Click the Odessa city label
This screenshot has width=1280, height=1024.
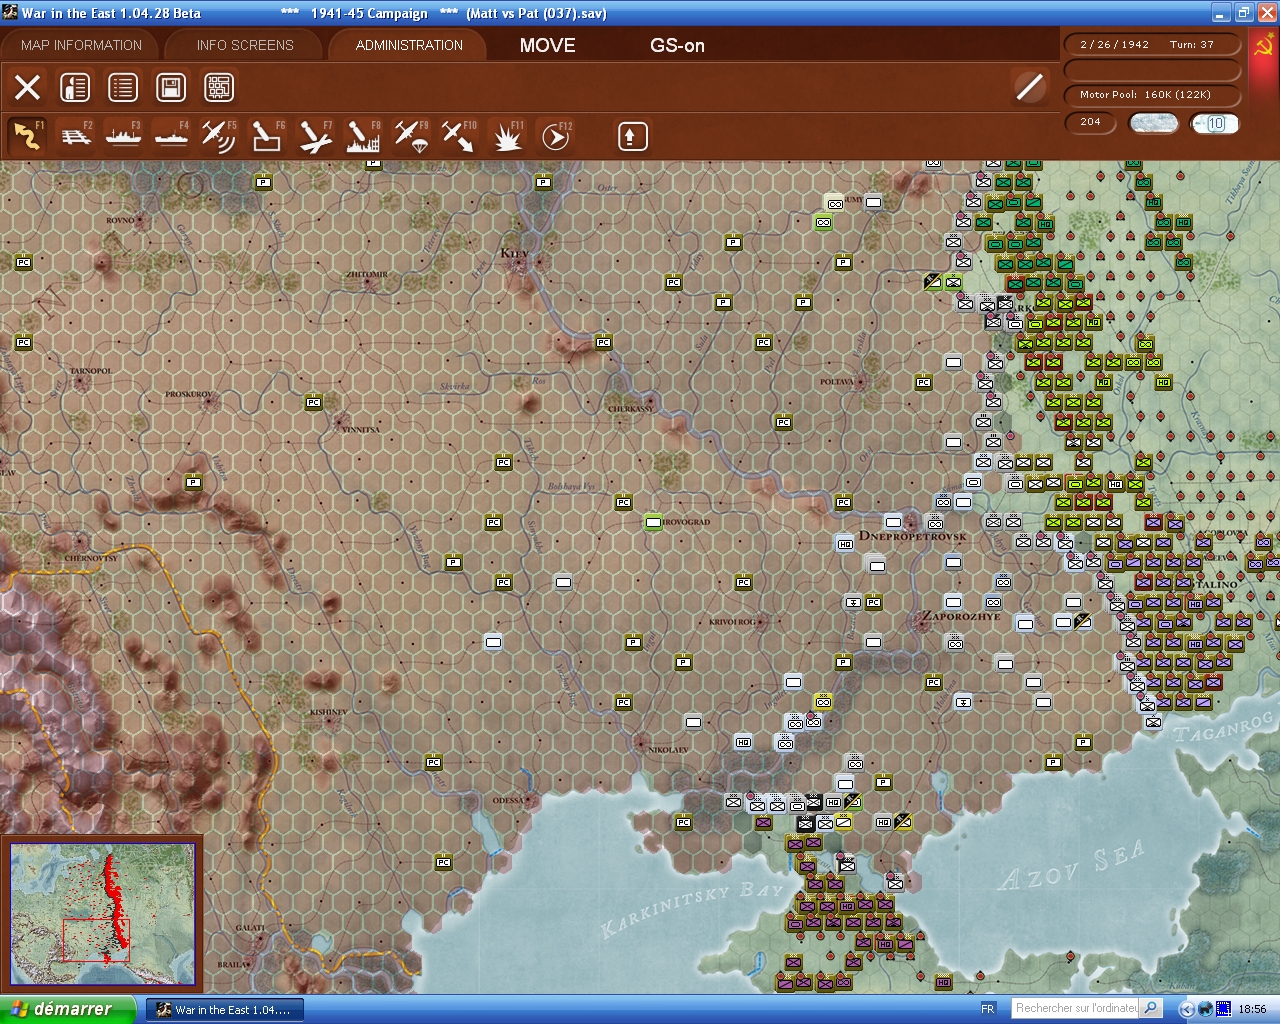(x=507, y=801)
